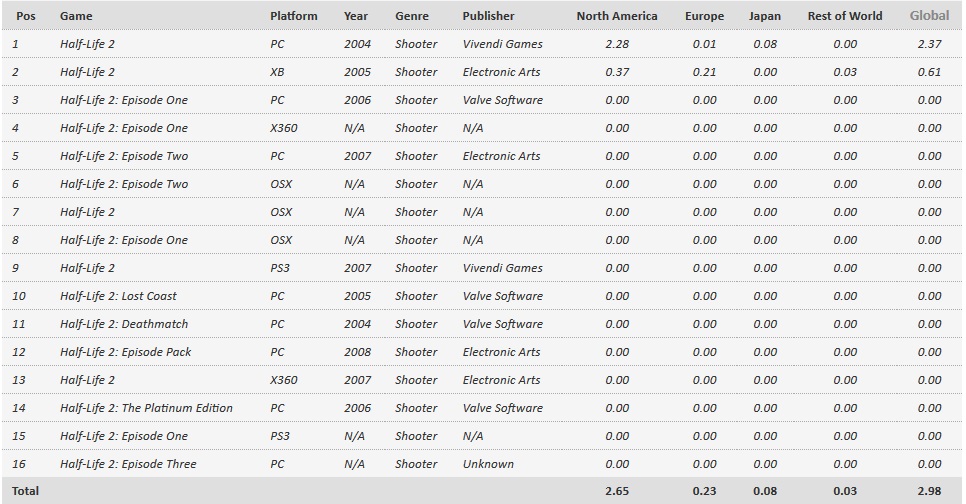Sort by the Platform column header
Screen dimensions: 966x504
(293, 16)
